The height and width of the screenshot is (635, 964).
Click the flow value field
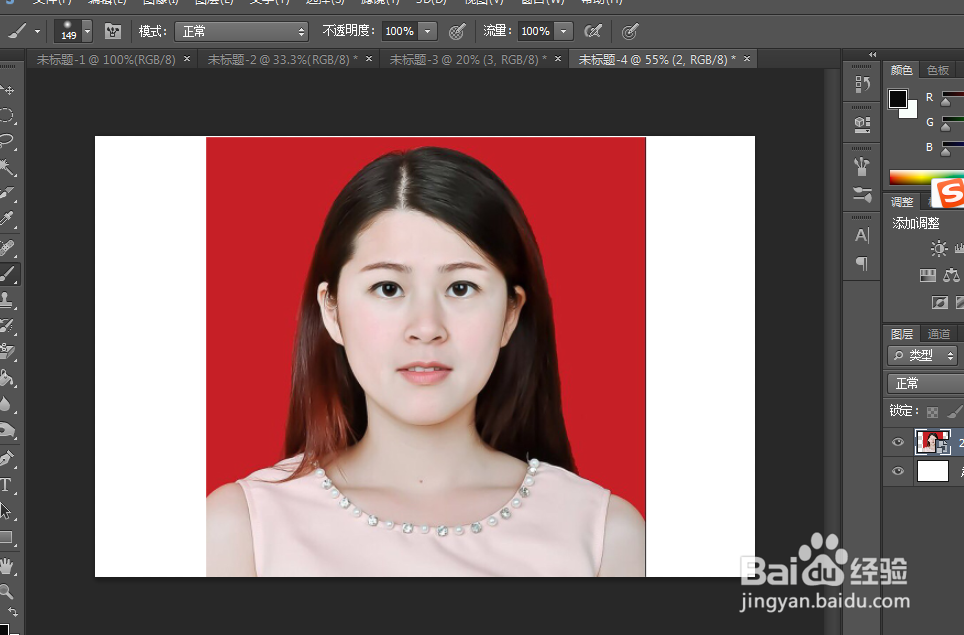click(535, 31)
